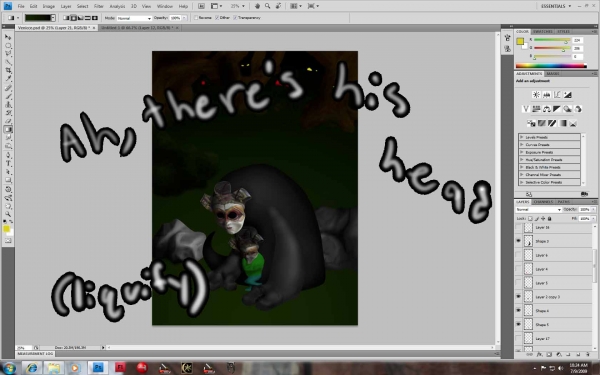Select the Layer 5 thumbnail
600x375 pixels.
click(x=528, y=283)
